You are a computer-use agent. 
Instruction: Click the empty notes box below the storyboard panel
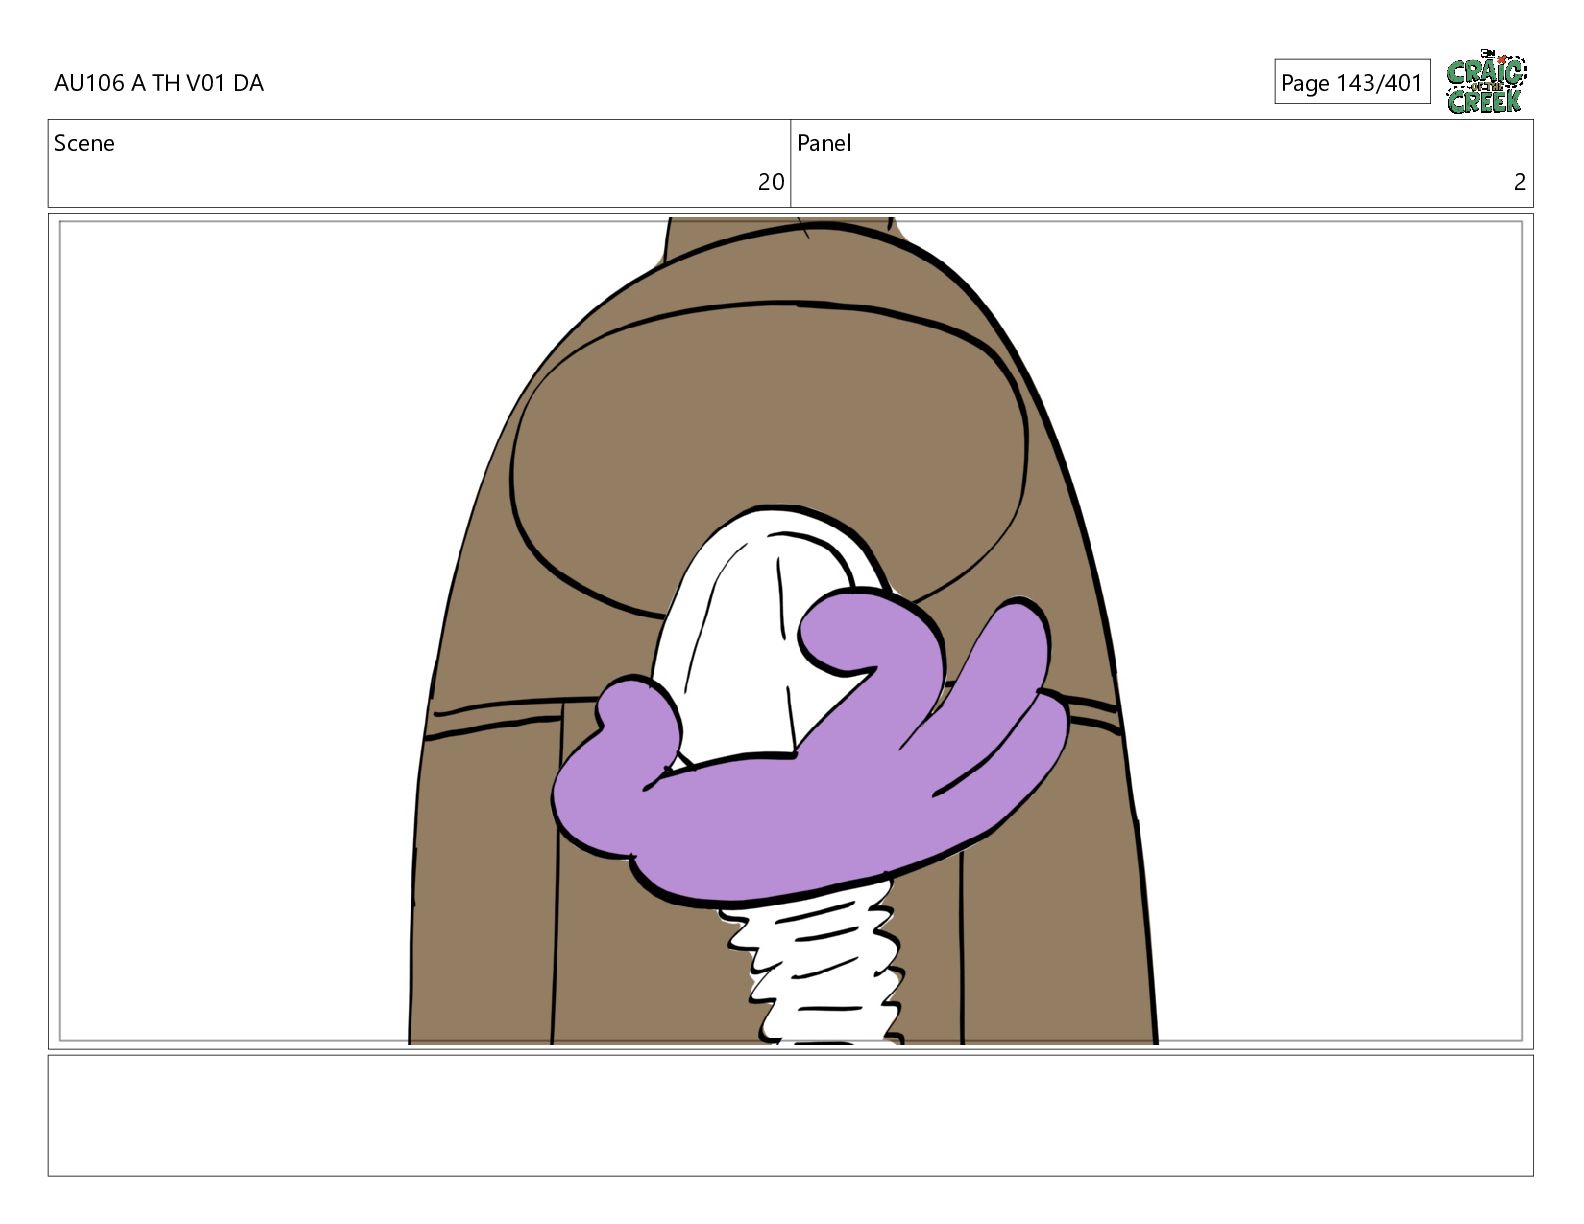(790, 1115)
